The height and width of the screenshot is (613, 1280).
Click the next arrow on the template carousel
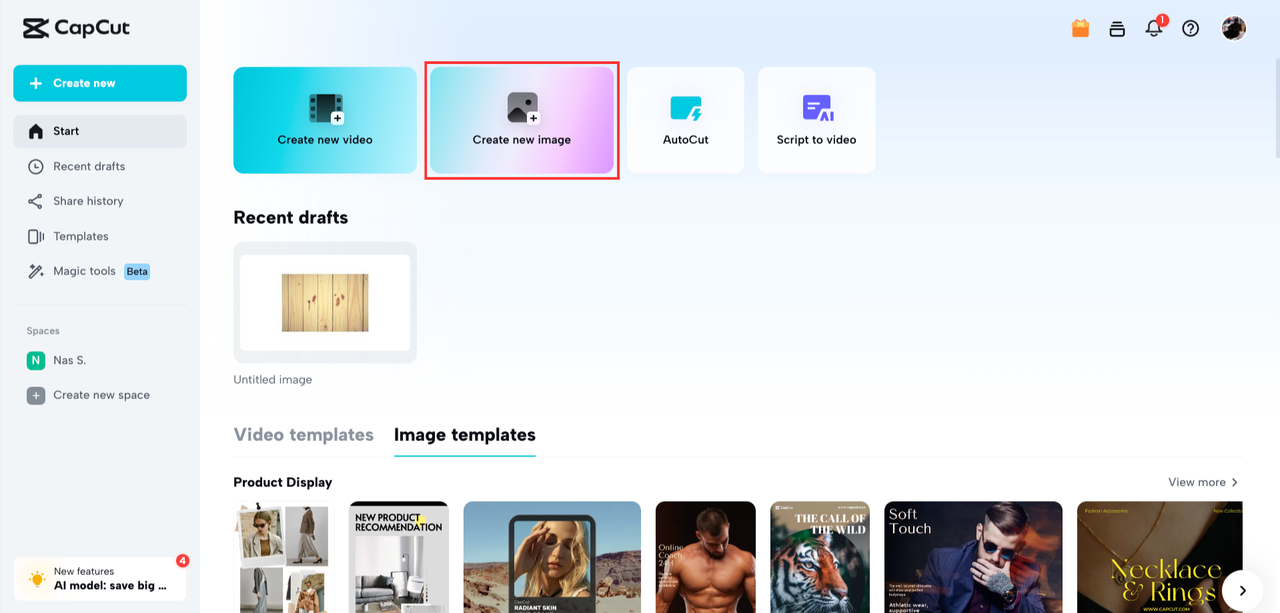coord(1243,590)
